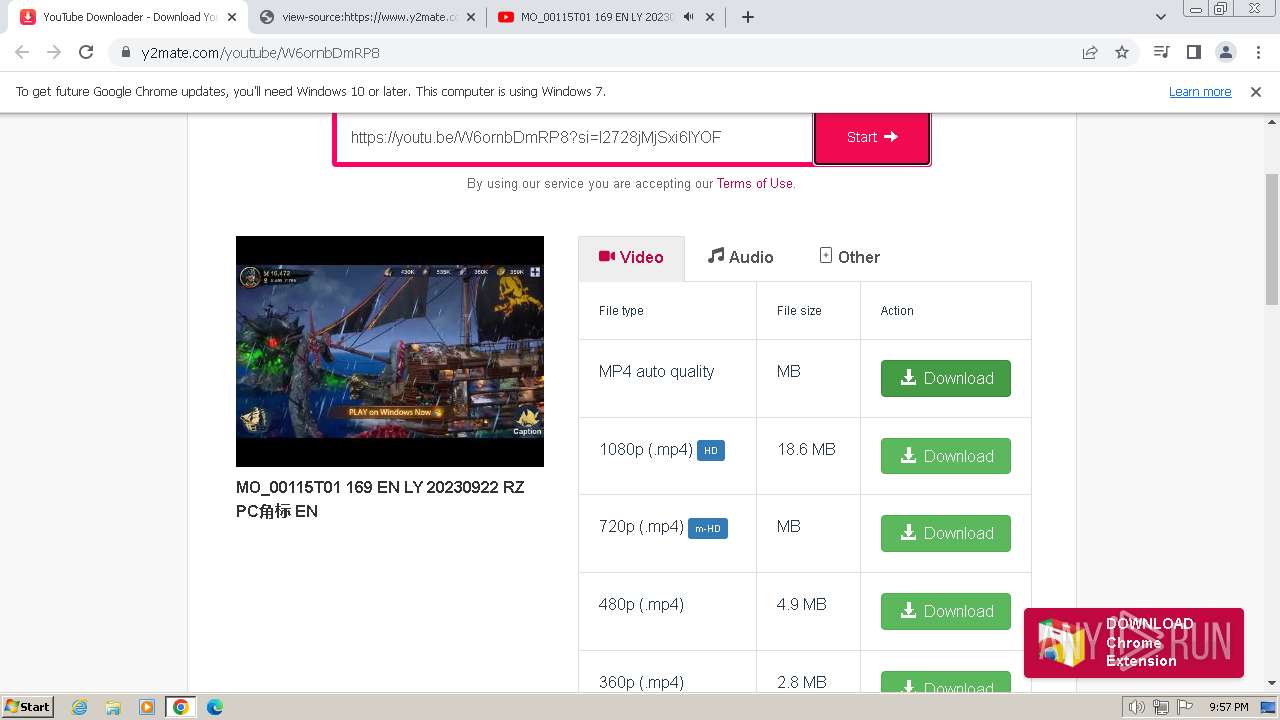Click the video title MO_00115T01 text
The height and width of the screenshot is (720, 1280).
click(380, 499)
